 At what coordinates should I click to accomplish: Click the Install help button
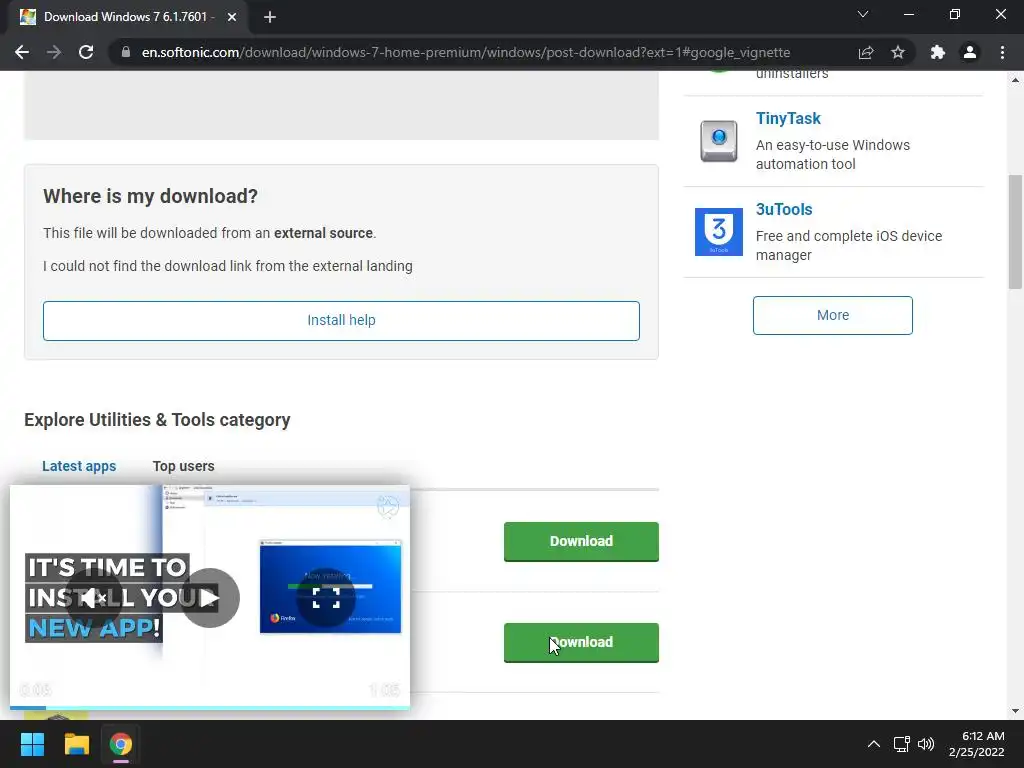point(341,321)
